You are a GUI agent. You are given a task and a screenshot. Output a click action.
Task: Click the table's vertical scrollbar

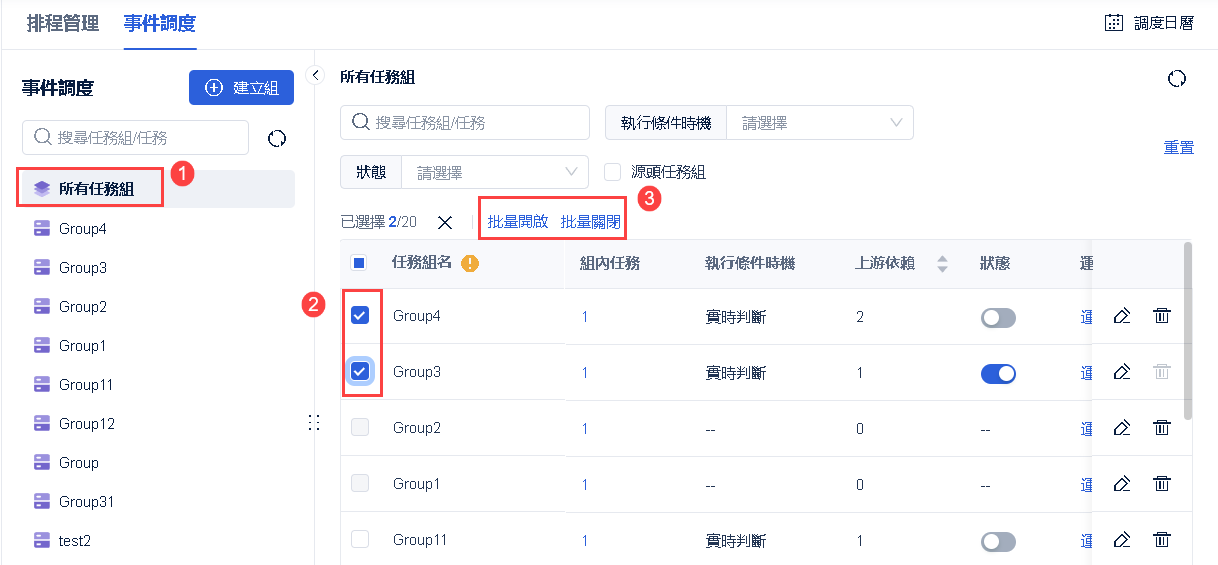coord(1187,330)
